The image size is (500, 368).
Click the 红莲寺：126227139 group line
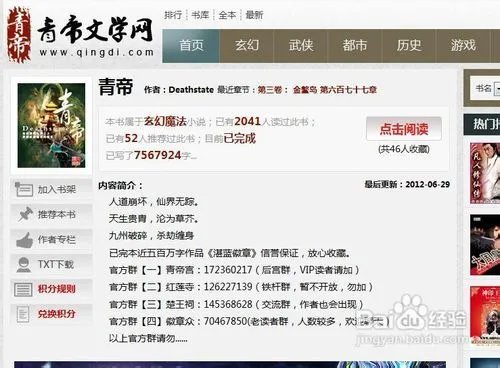point(241,287)
